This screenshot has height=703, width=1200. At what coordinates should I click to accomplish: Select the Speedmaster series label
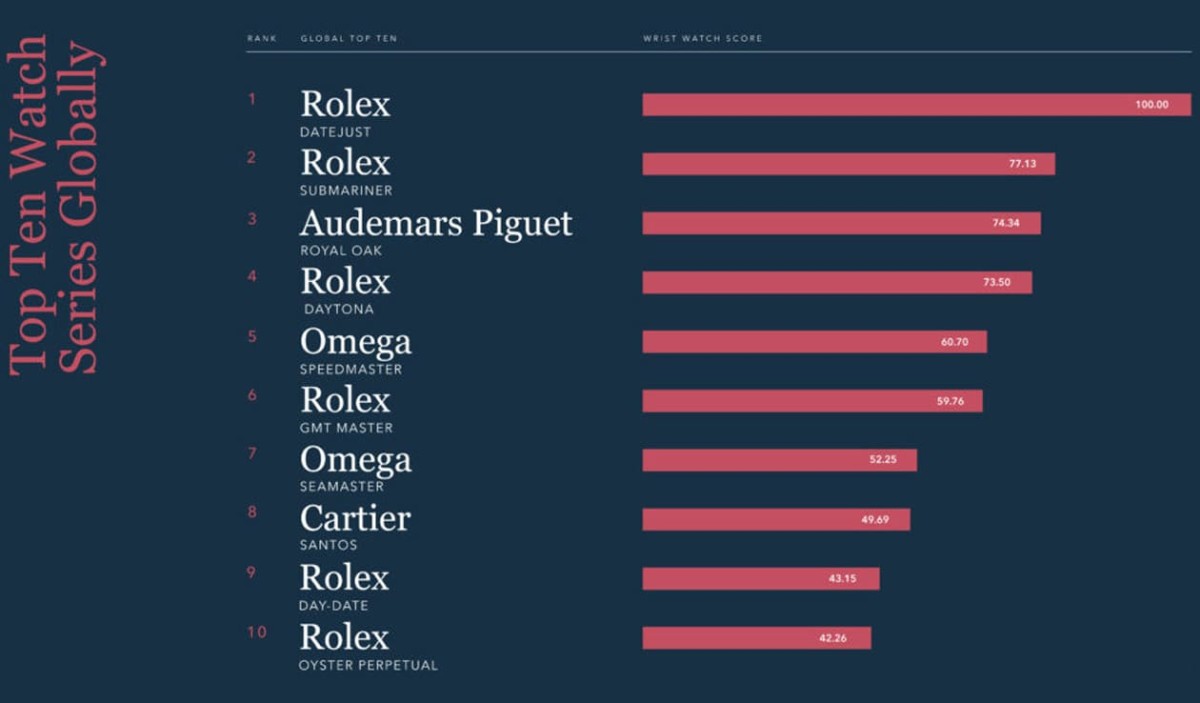[x=350, y=368]
